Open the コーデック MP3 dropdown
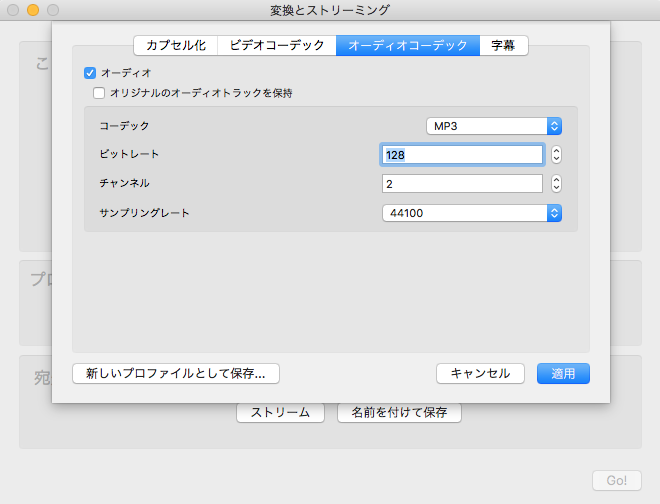Screen dimensions: 660x504 (493, 126)
